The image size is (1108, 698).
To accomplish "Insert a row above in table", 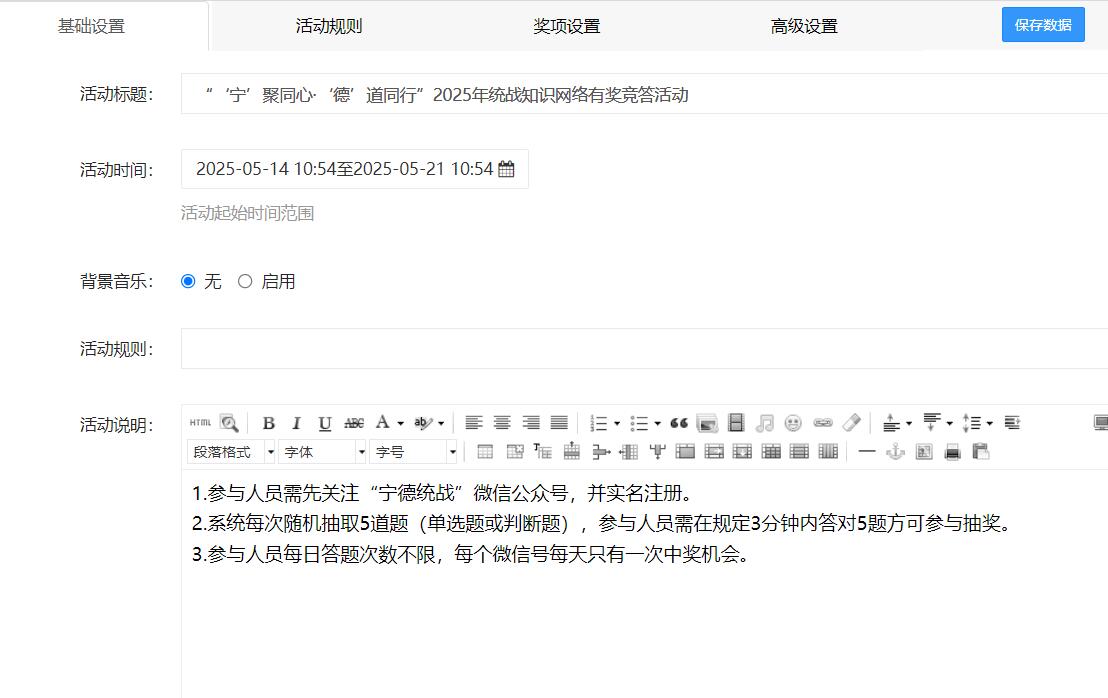I will (x=572, y=451).
